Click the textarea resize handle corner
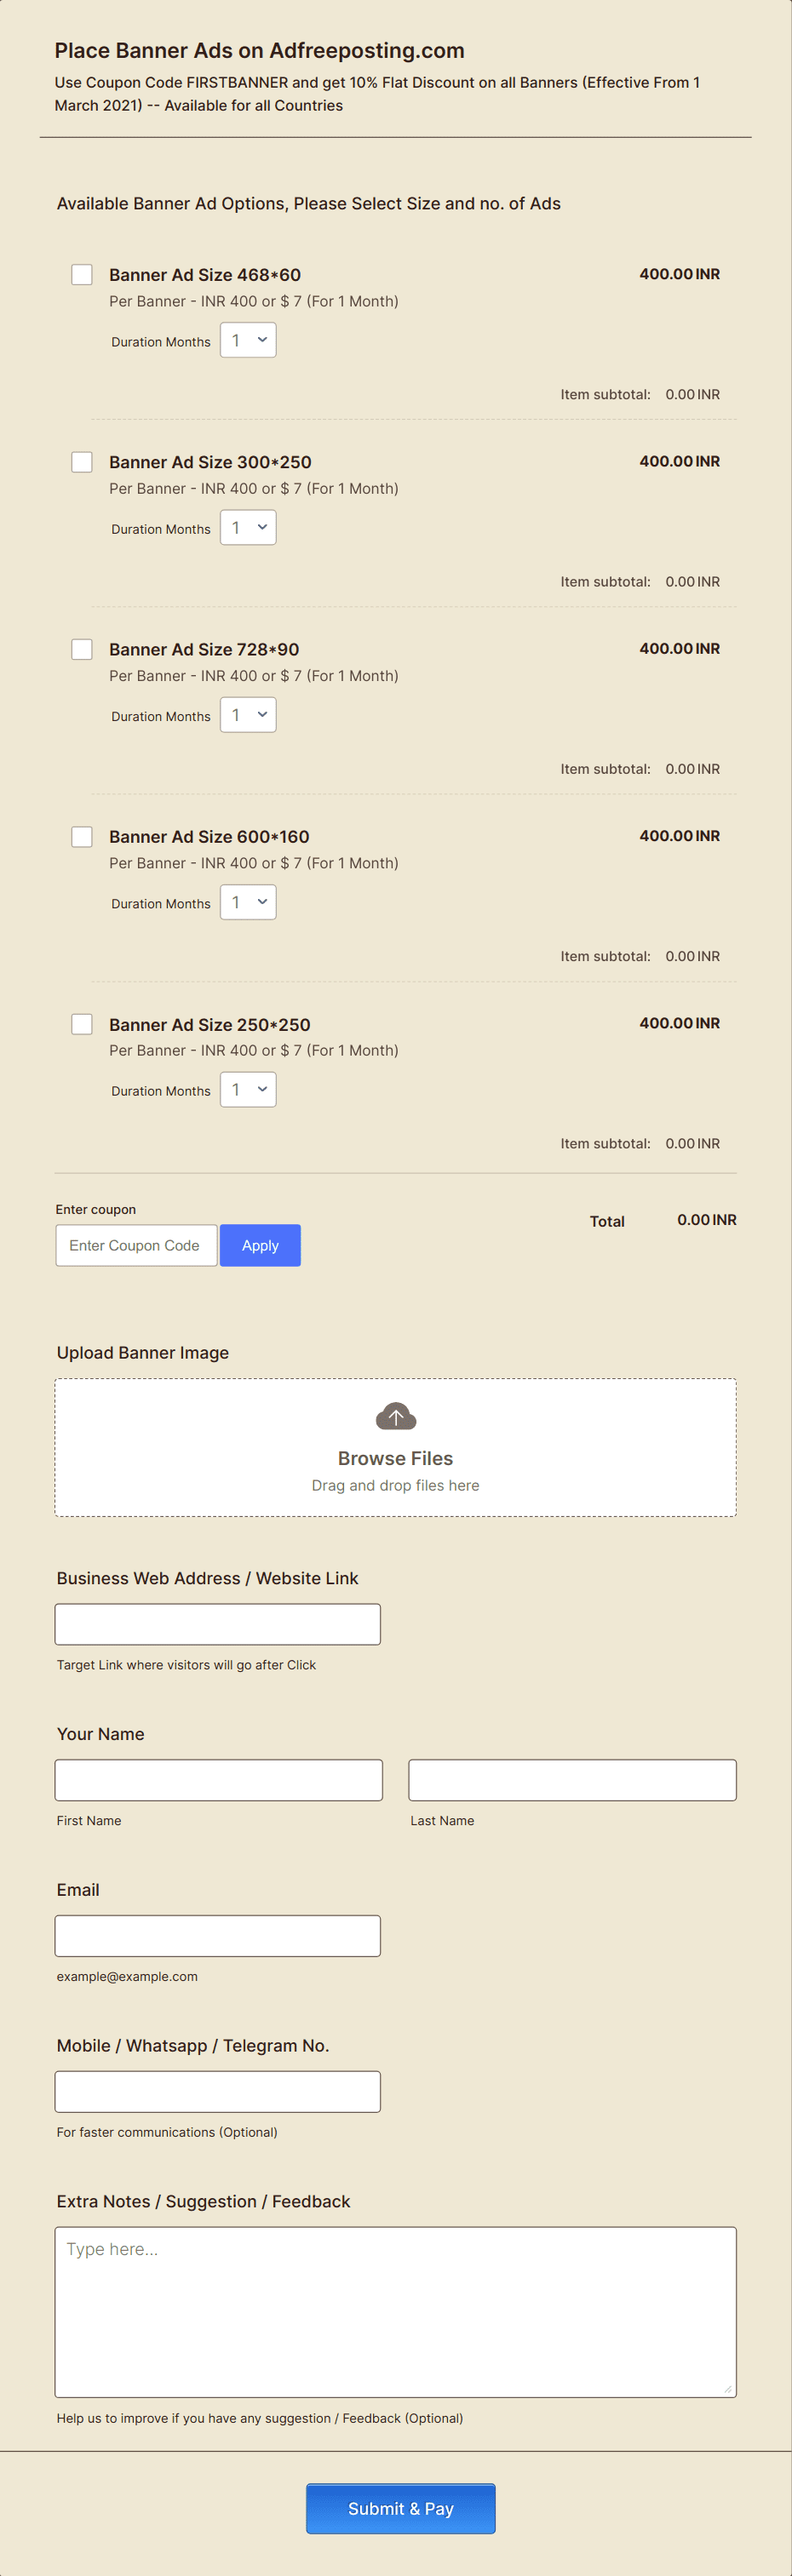 728,2389
